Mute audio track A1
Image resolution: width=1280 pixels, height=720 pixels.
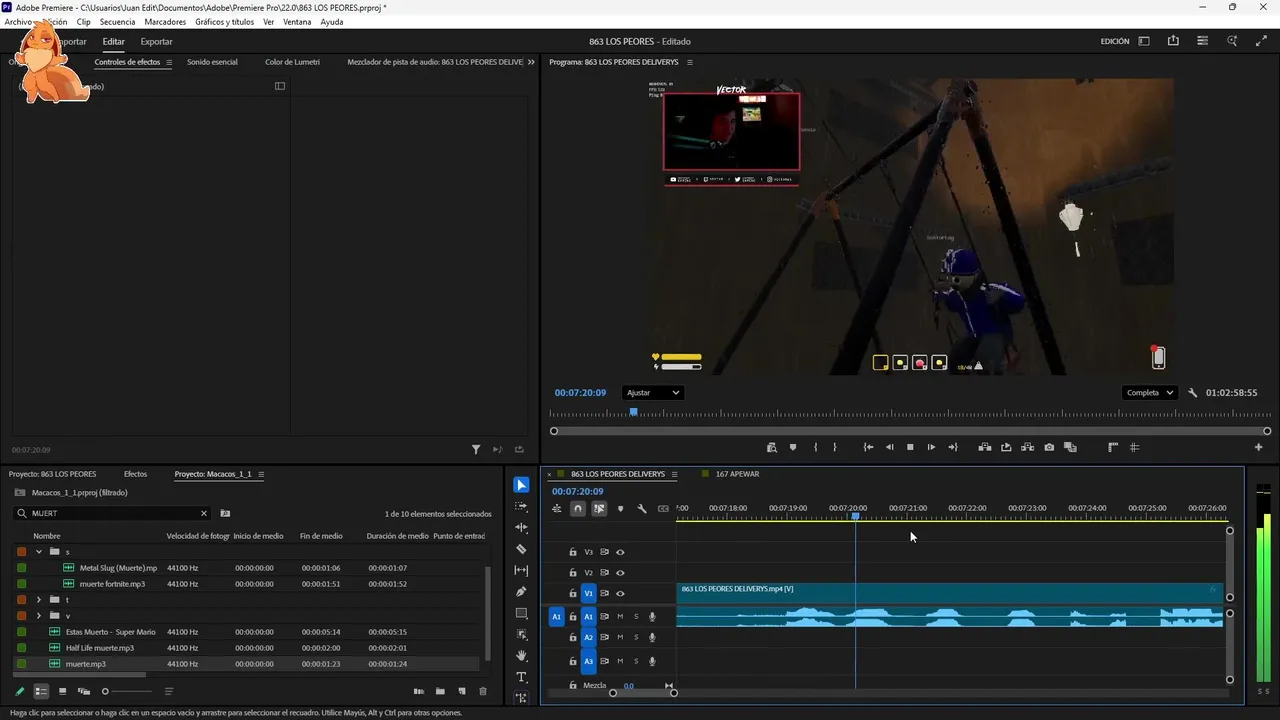pos(620,617)
